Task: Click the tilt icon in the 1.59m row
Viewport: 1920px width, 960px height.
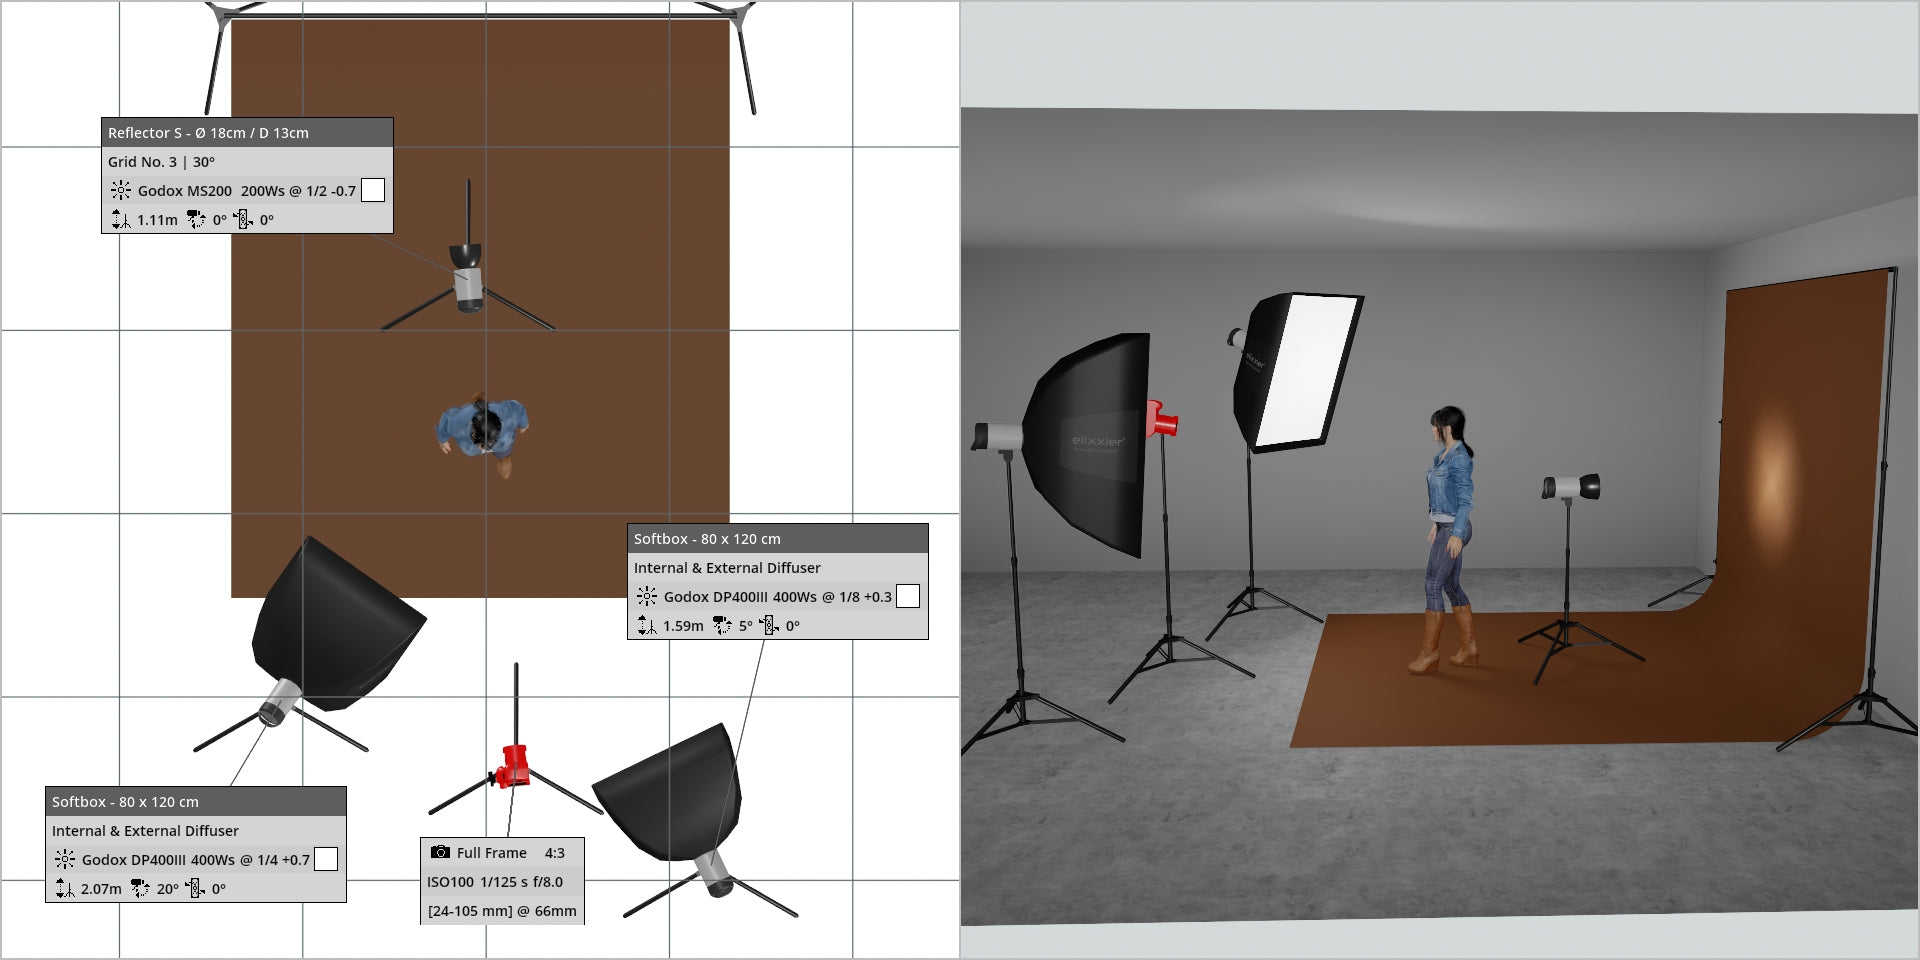Action: 769,625
